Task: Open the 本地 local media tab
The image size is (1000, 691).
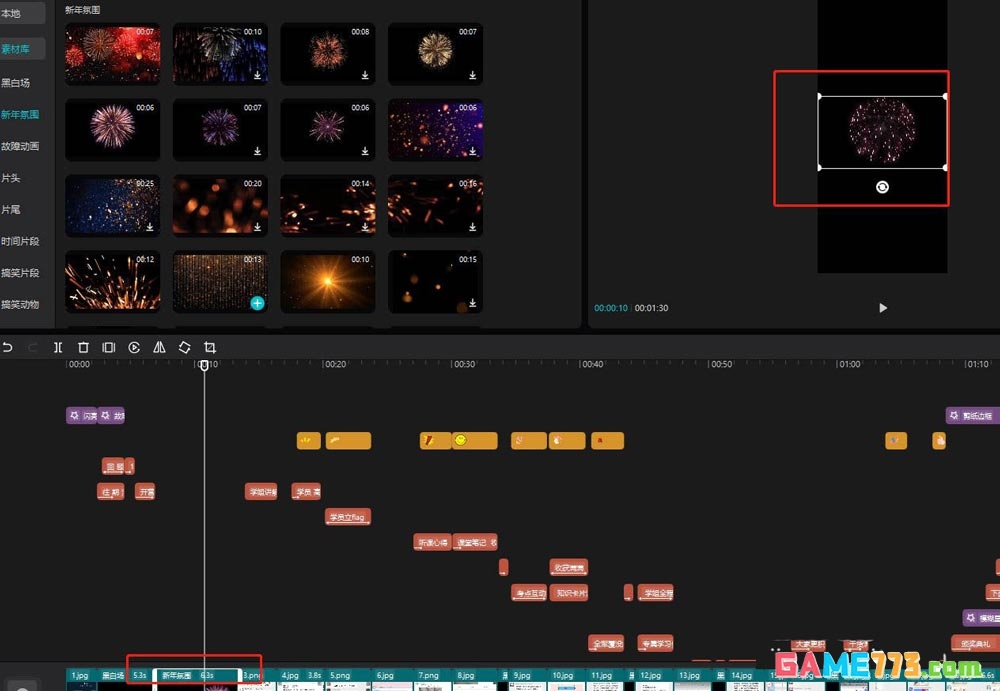Action: pyautogui.click(x=11, y=14)
